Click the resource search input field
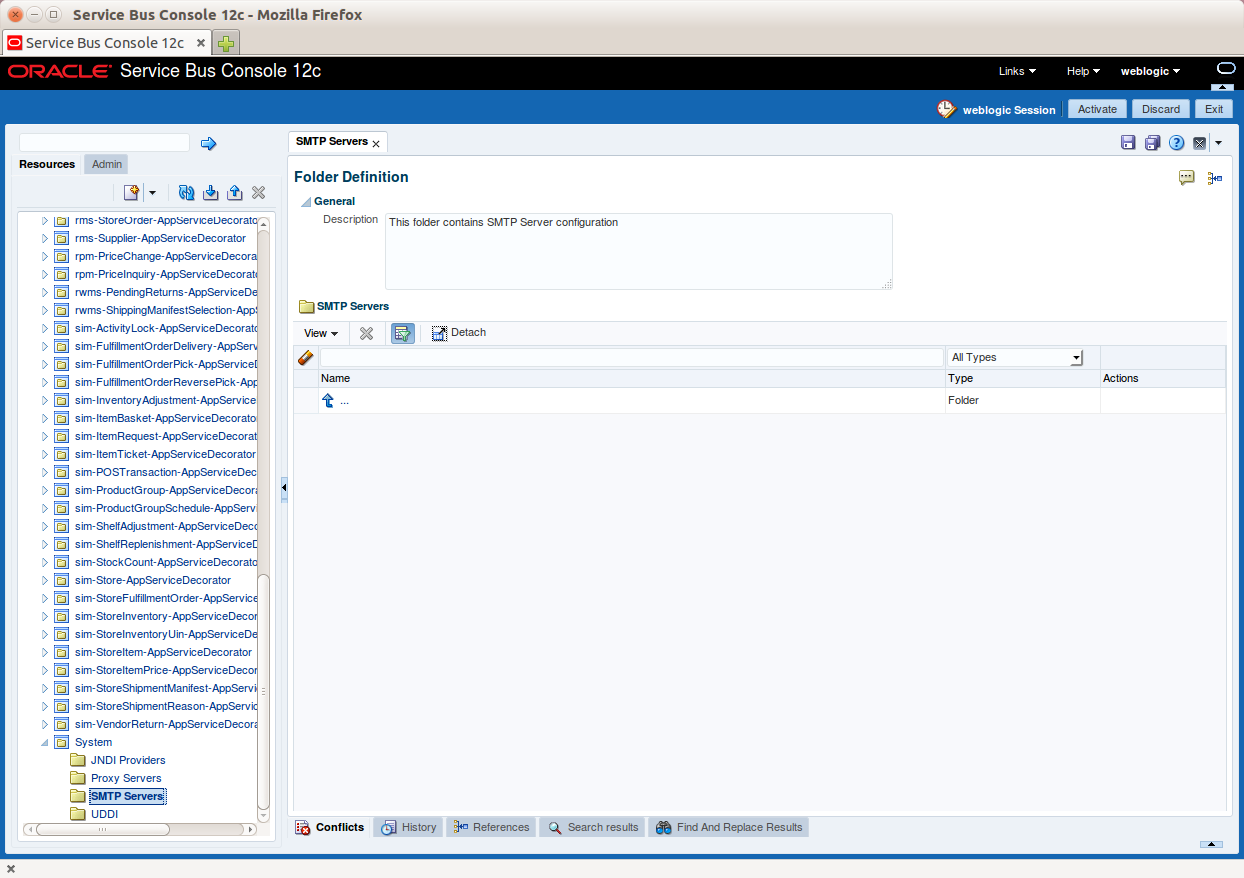This screenshot has height=878, width=1244. tap(104, 143)
